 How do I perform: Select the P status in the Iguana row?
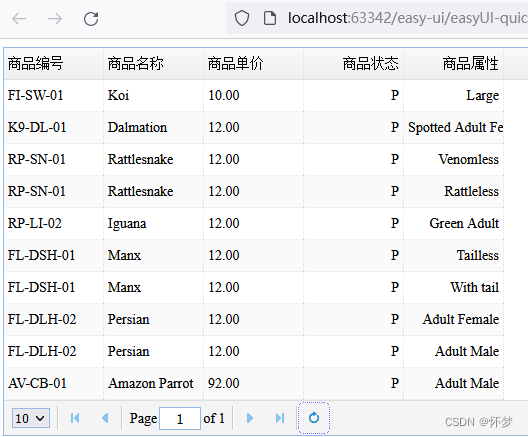click(x=354, y=223)
